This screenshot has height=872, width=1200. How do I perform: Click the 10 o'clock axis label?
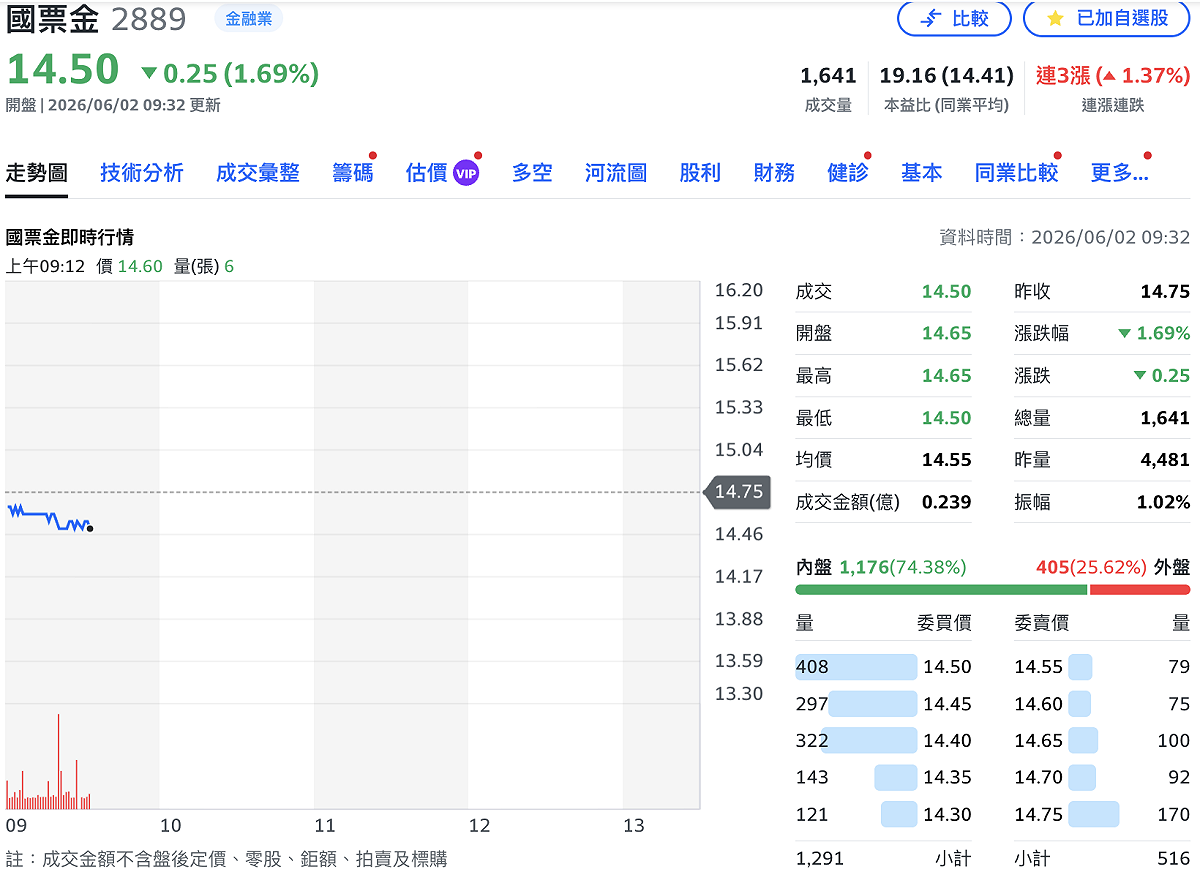click(x=171, y=826)
